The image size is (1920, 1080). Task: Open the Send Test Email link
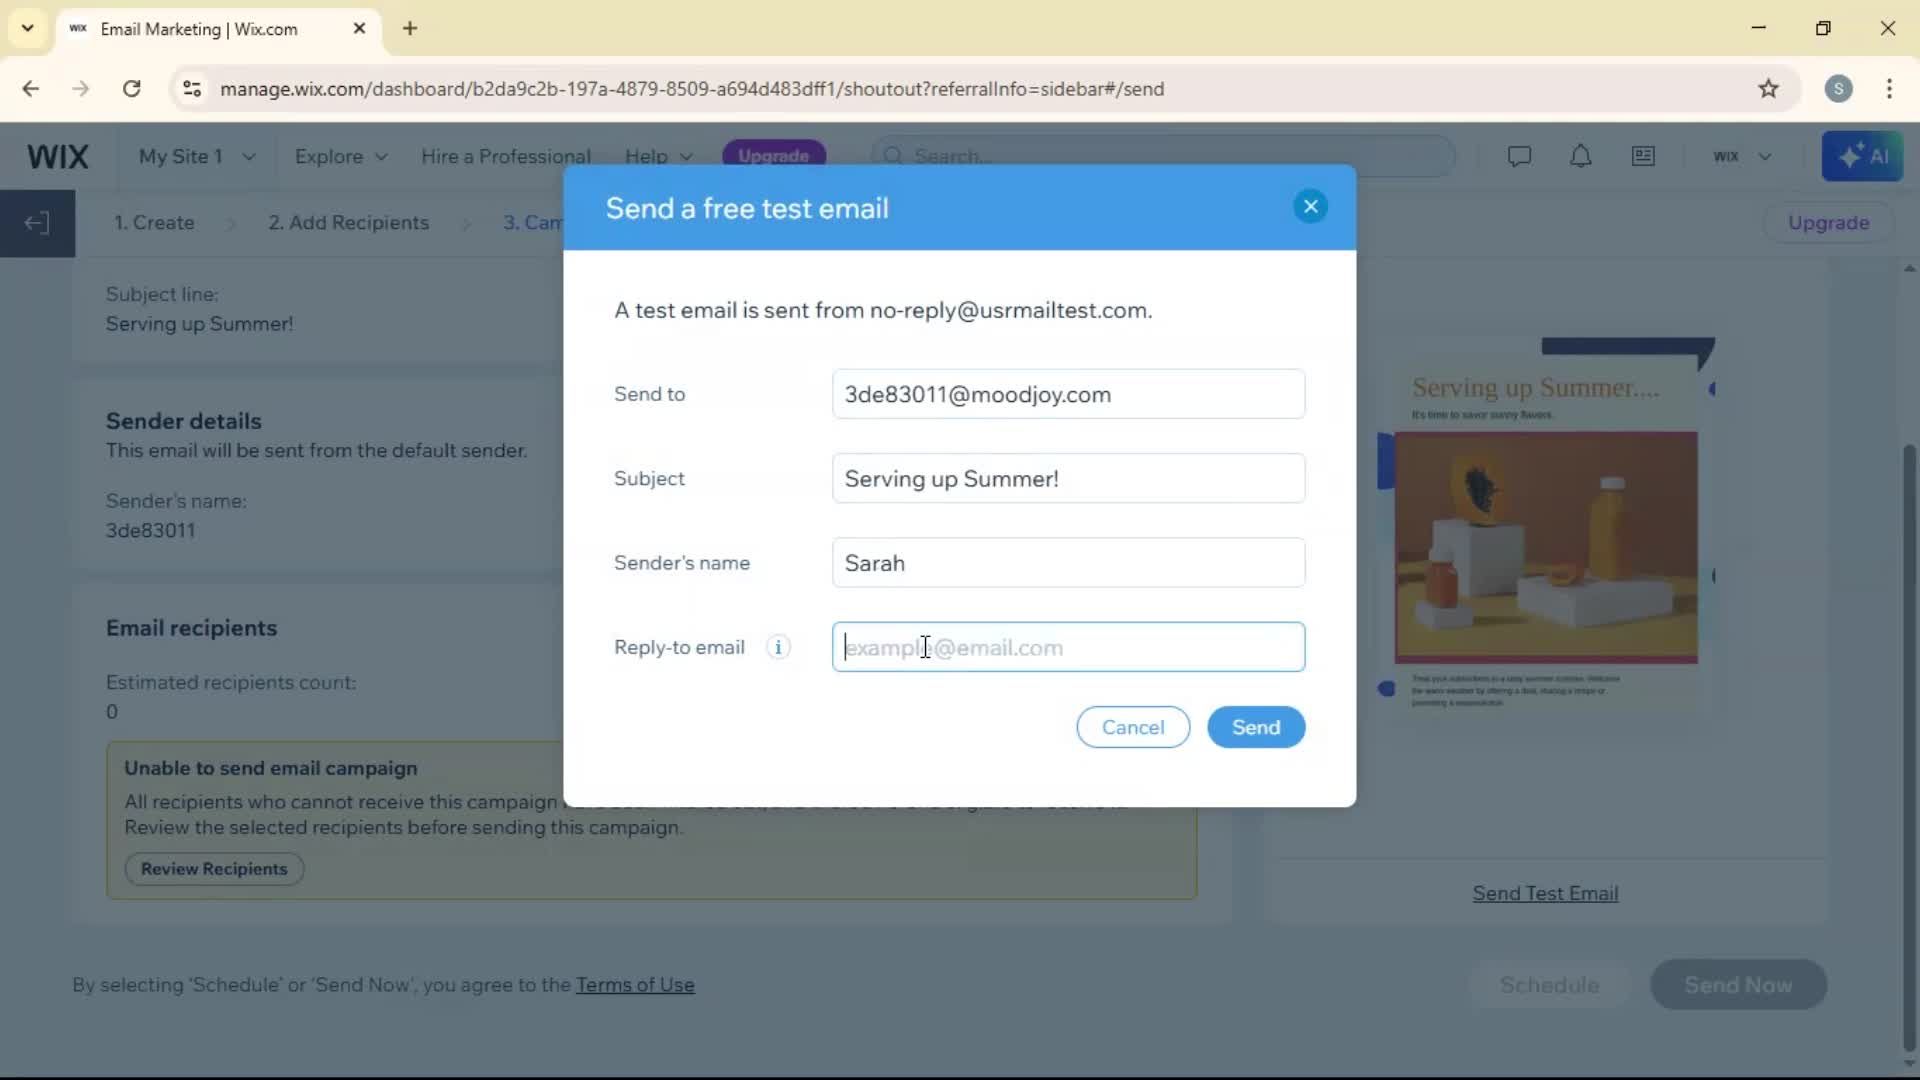point(1545,894)
